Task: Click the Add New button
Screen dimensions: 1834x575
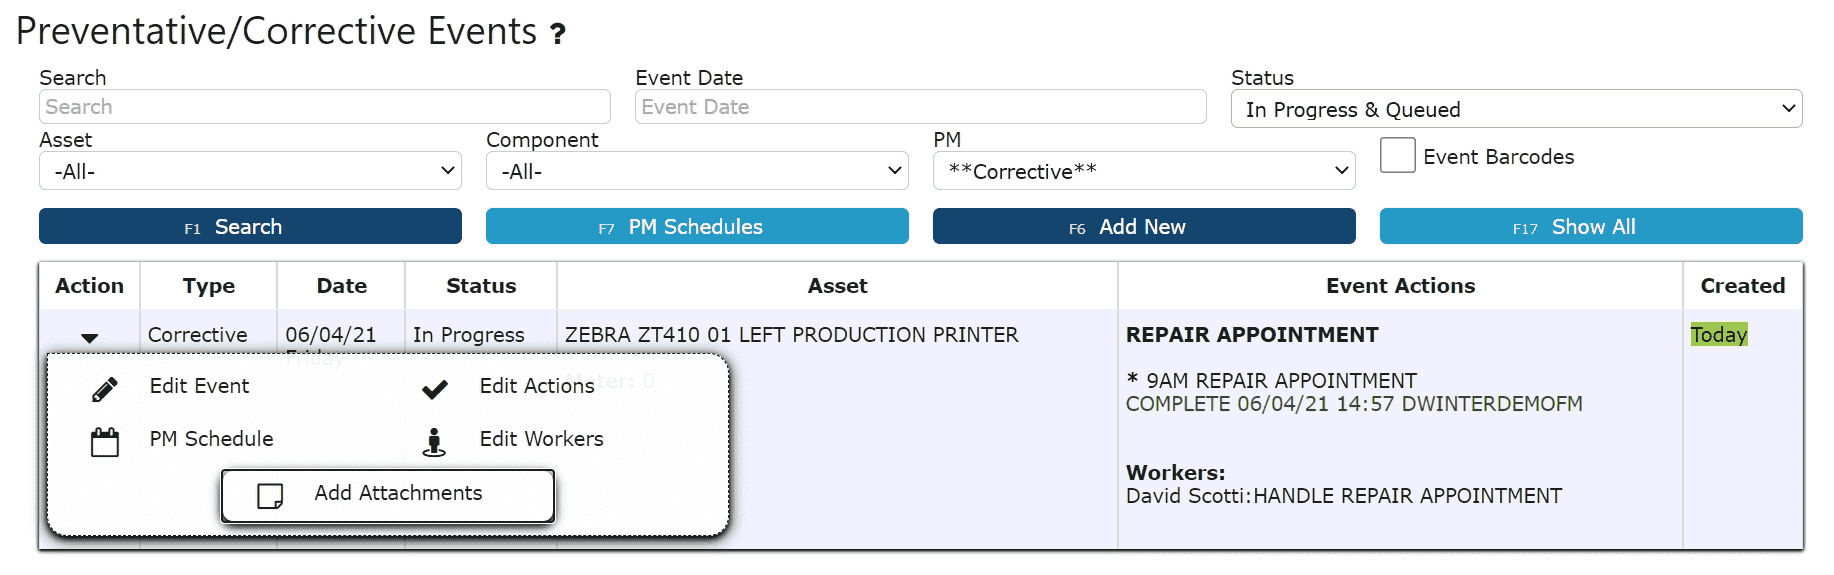Action: pyautogui.click(x=1144, y=226)
